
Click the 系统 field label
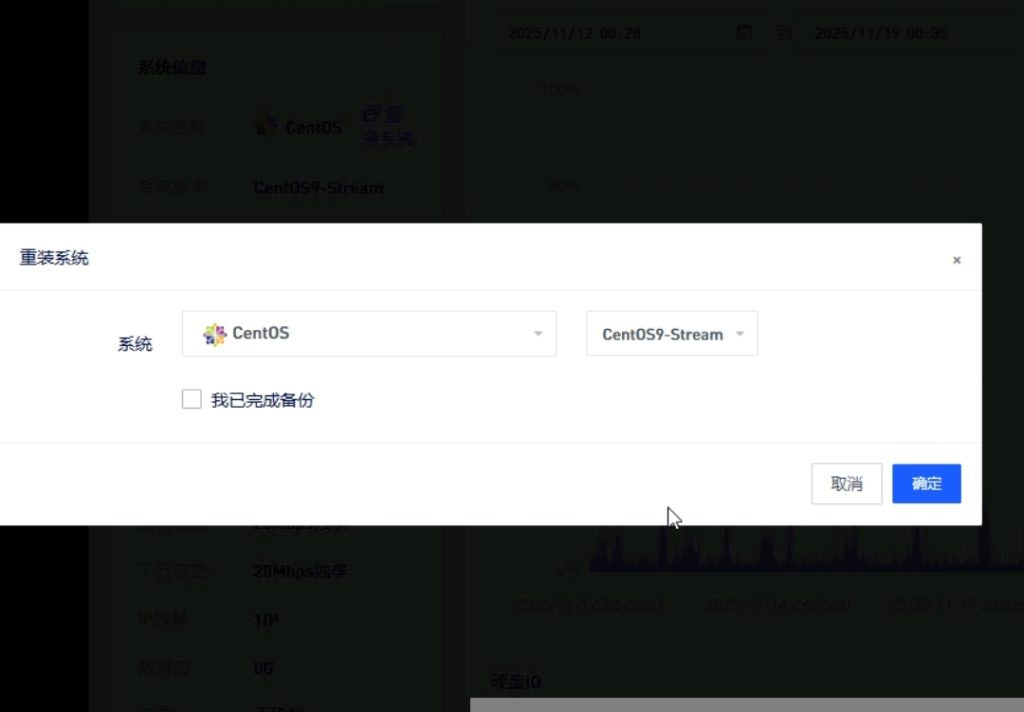(x=135, y=344)
